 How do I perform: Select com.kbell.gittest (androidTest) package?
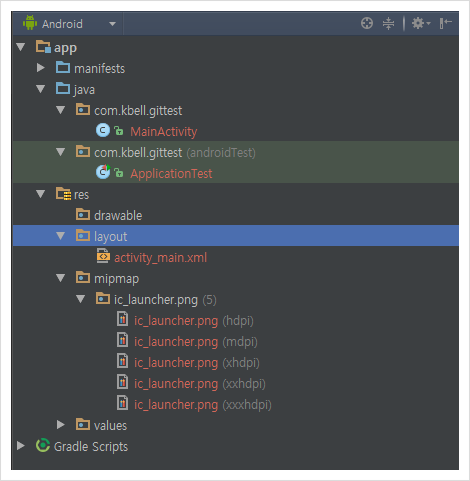166,153
